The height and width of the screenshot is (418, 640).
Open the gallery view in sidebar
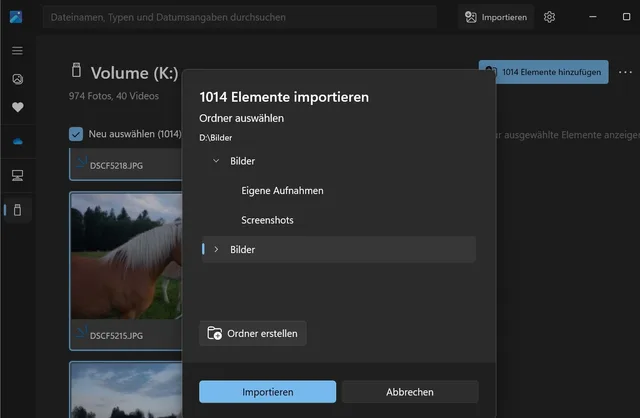click(17, 79)
